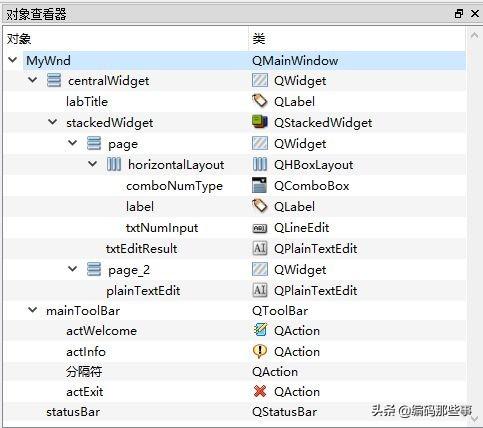Click the layout icon beside page_2
The image size is (483, 428).
pos(94,269)
